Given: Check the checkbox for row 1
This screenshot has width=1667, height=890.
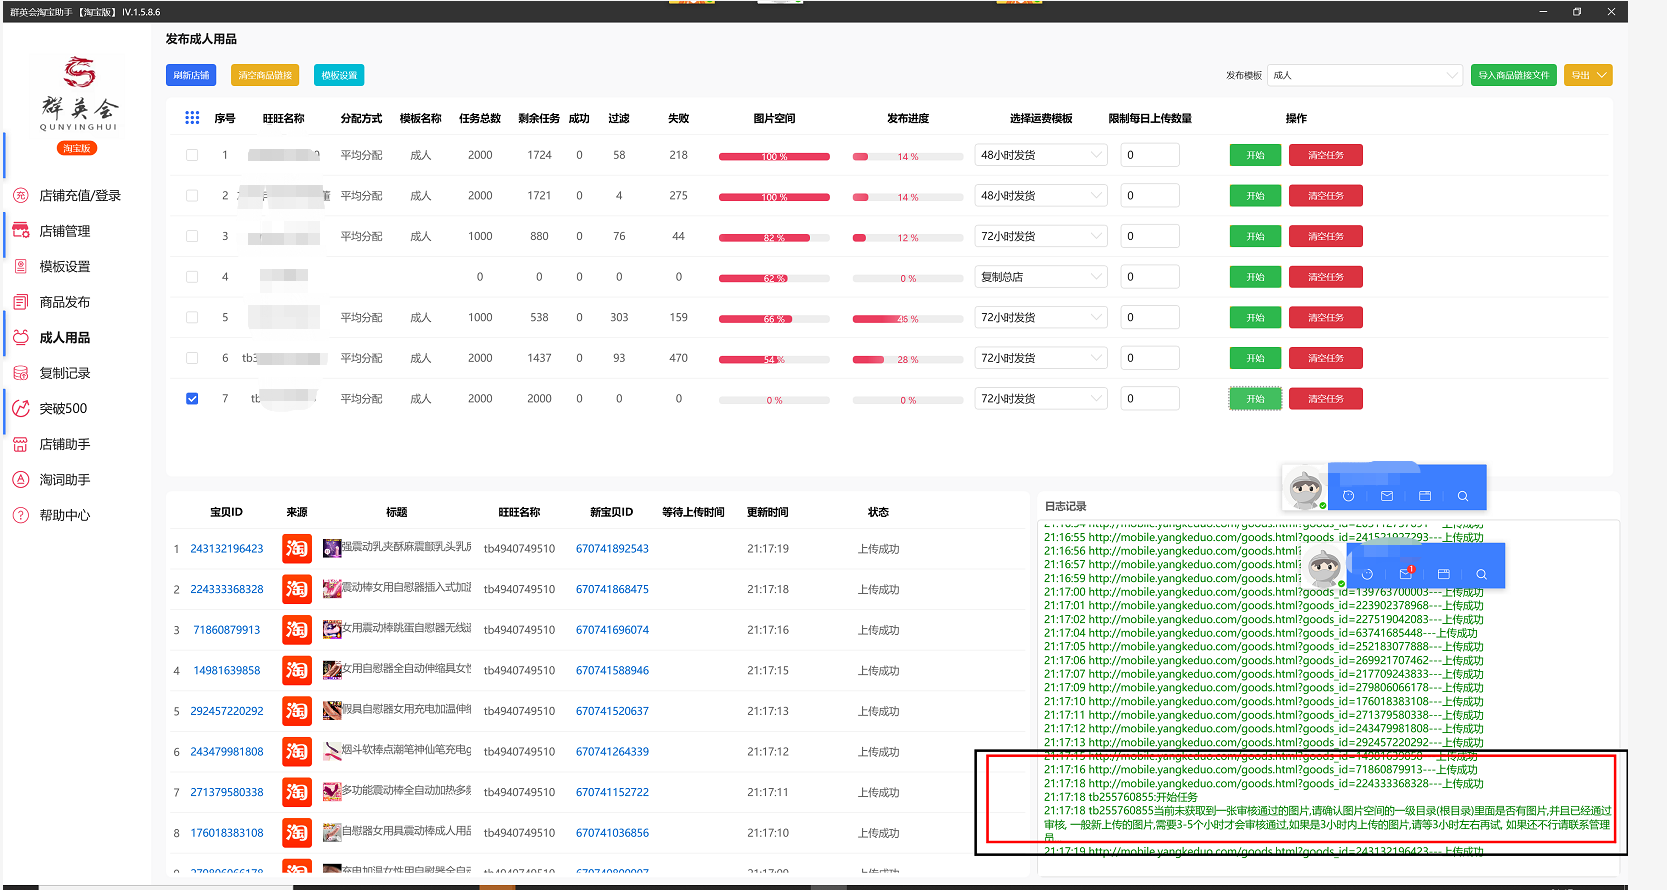Looking at the screenshot, I should tap(192, 155).
